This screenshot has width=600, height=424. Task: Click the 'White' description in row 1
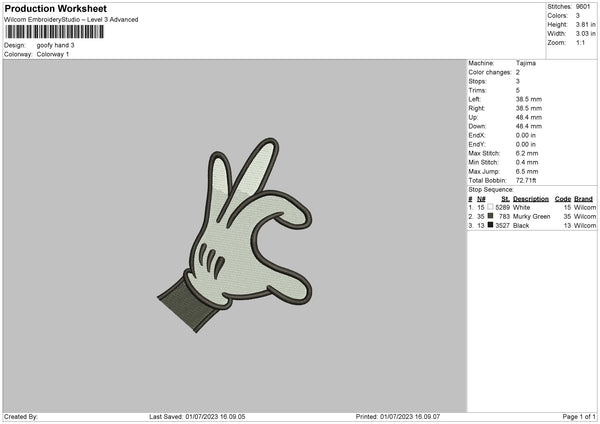pos(522,207)
